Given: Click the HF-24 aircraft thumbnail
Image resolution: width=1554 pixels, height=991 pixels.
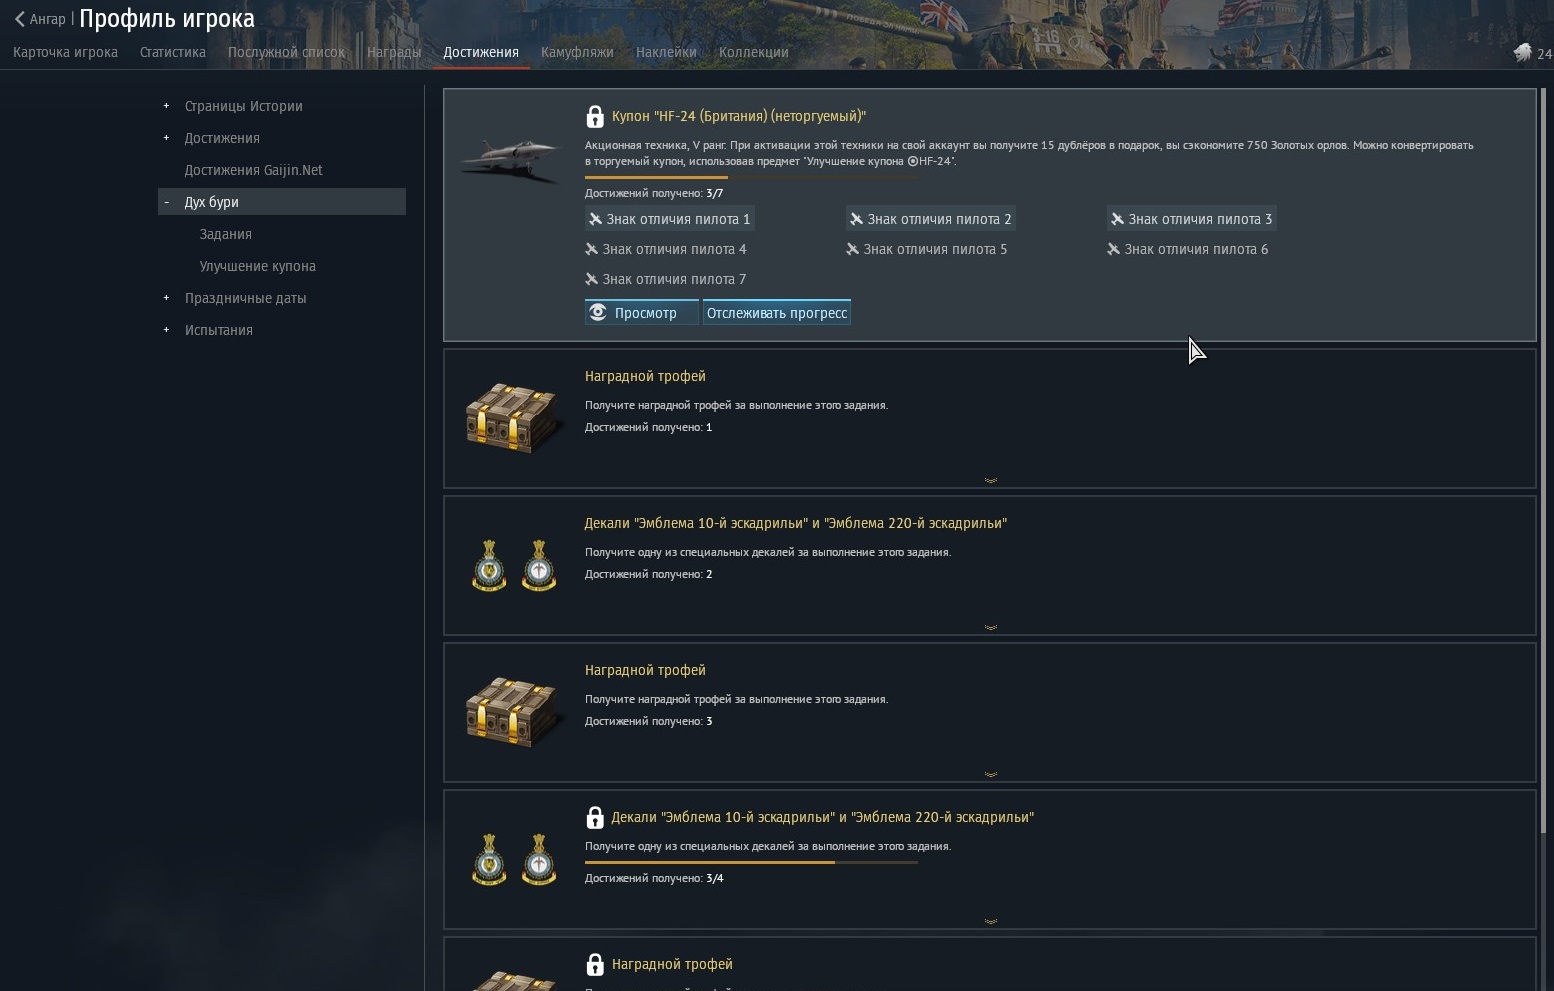Looking at the screenshot, I should coord(512,159).
